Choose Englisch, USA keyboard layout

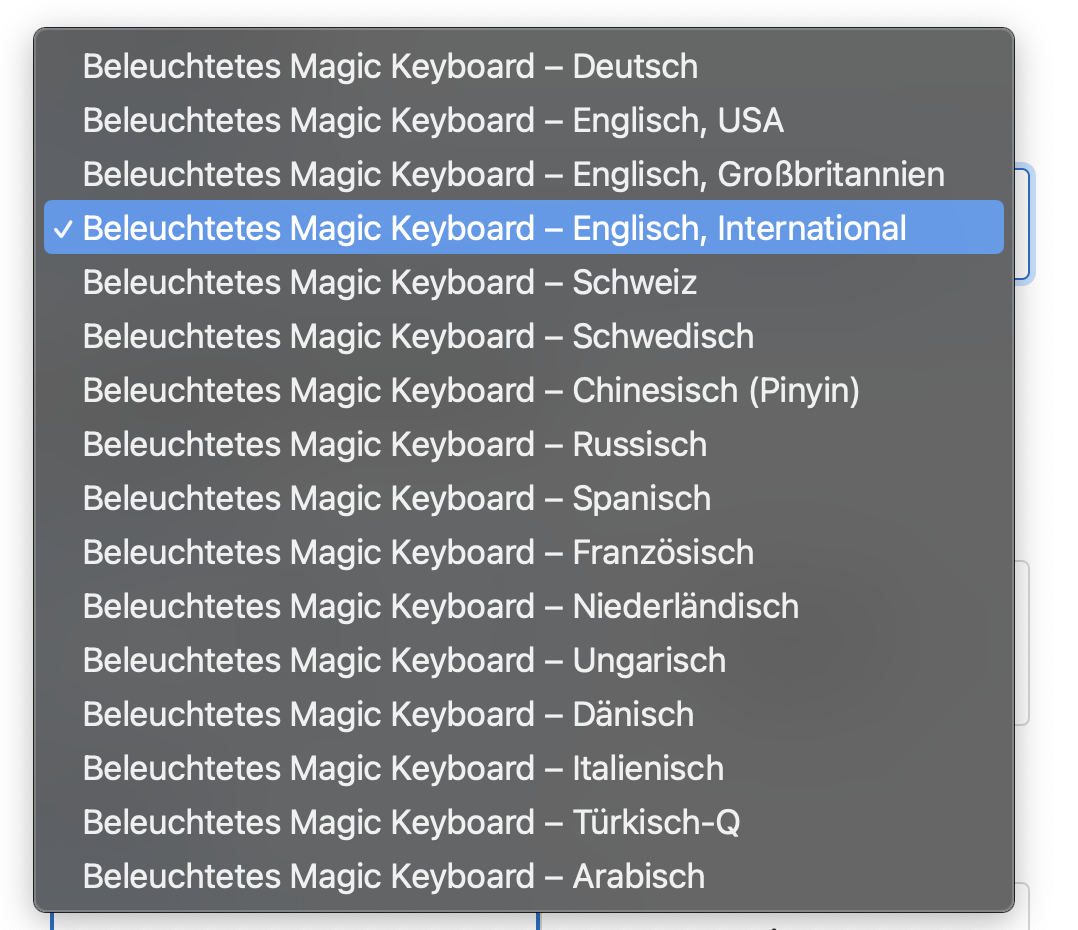pyautogui.click(x=433, y=121)
